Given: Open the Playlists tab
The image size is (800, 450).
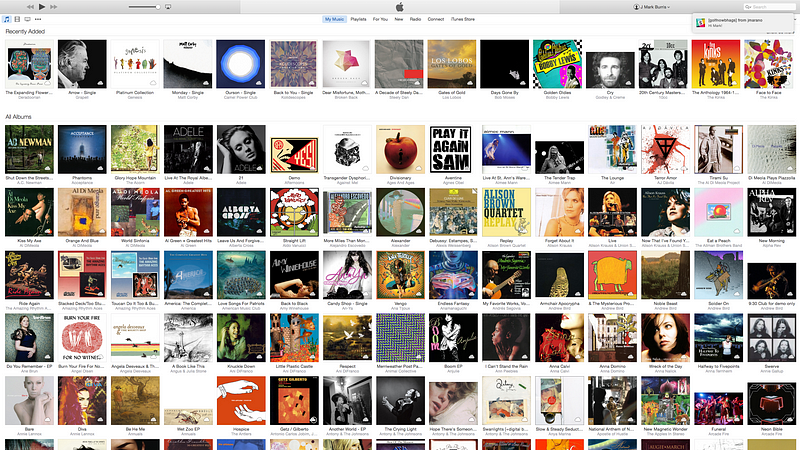Looking at the screenshot, I should click(x=358, y=19).
